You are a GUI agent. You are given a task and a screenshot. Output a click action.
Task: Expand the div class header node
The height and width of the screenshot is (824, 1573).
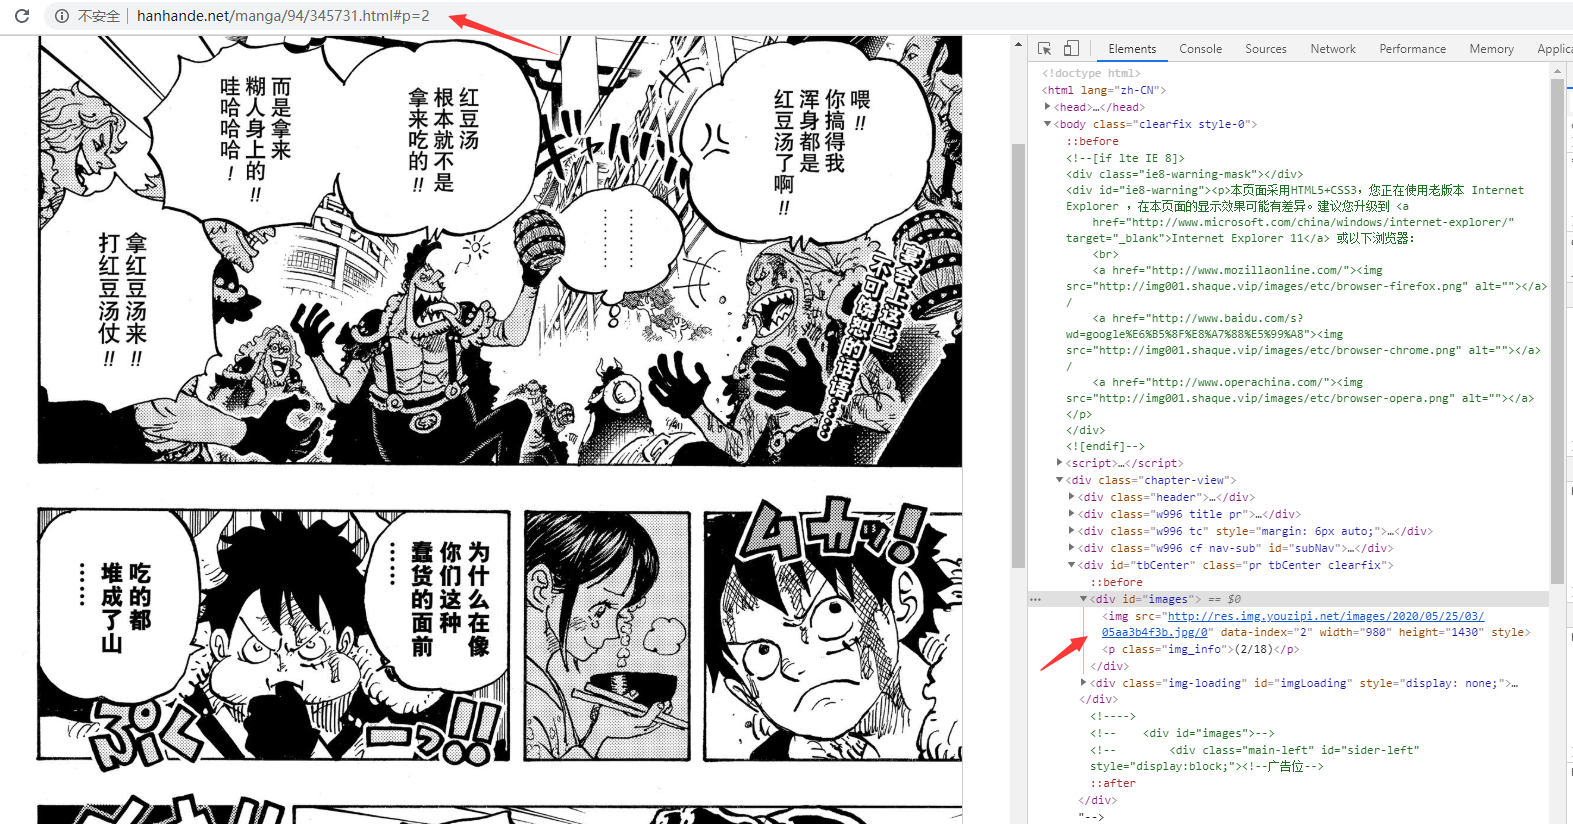(1072, 497)
